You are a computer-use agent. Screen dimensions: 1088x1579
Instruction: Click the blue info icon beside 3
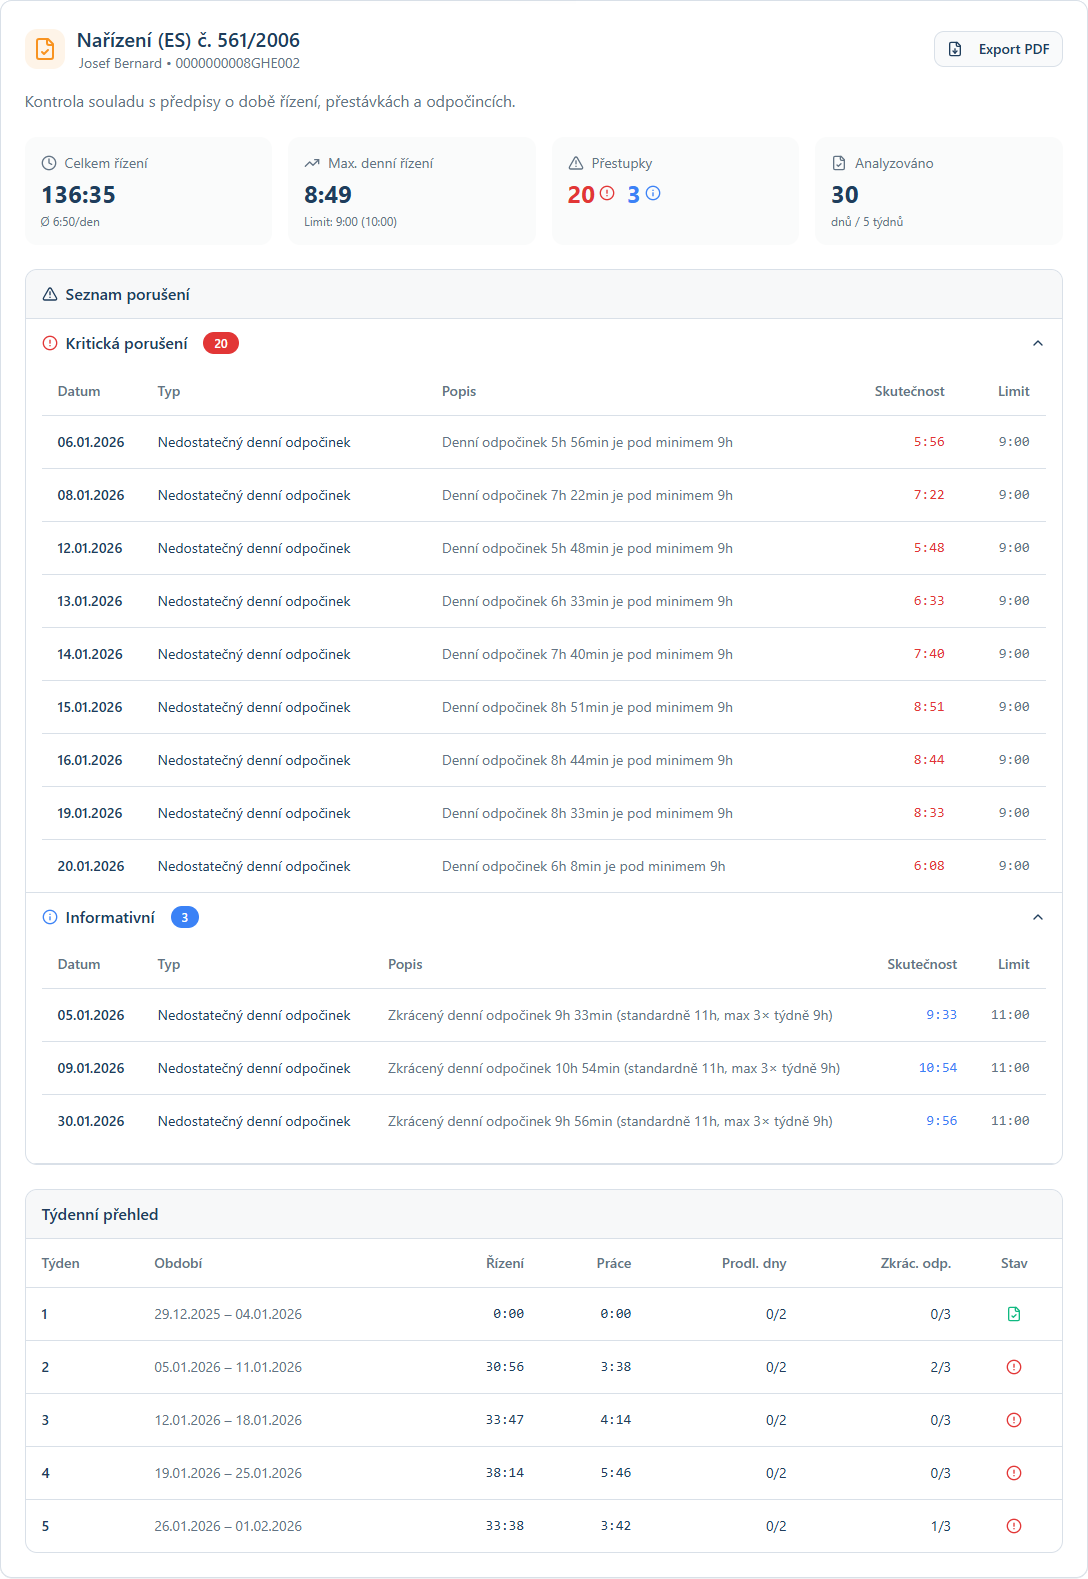pyautogui.click(x=653, y=194)
